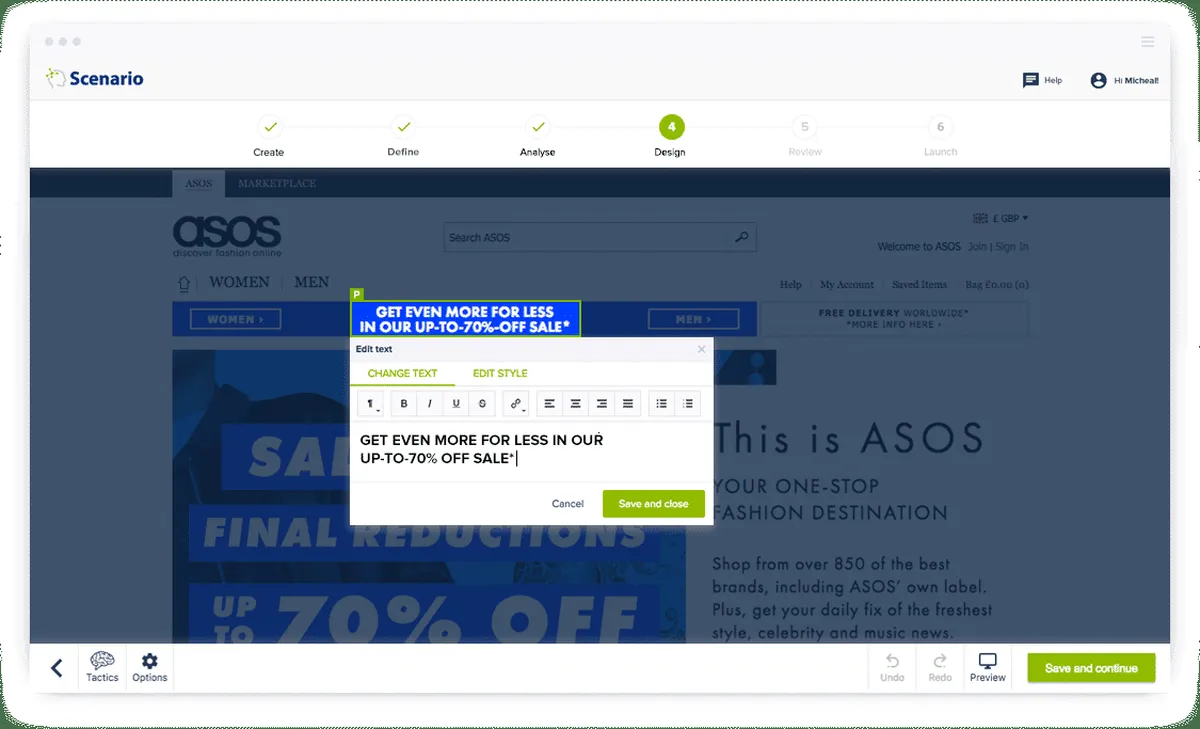Screen dimensions: 1200x729
Task: Click the Scenario logo
Action: pyautogui.click(x=95, y=78)
